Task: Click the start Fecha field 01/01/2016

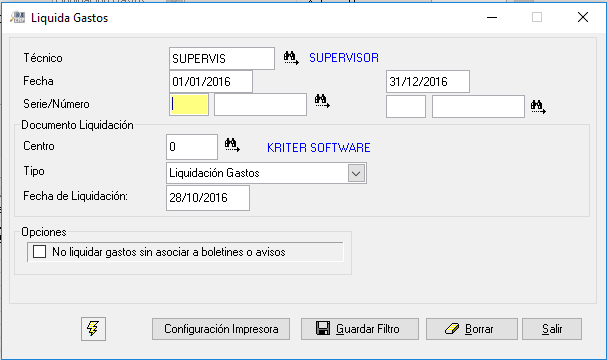Action: tap(211, 82)
